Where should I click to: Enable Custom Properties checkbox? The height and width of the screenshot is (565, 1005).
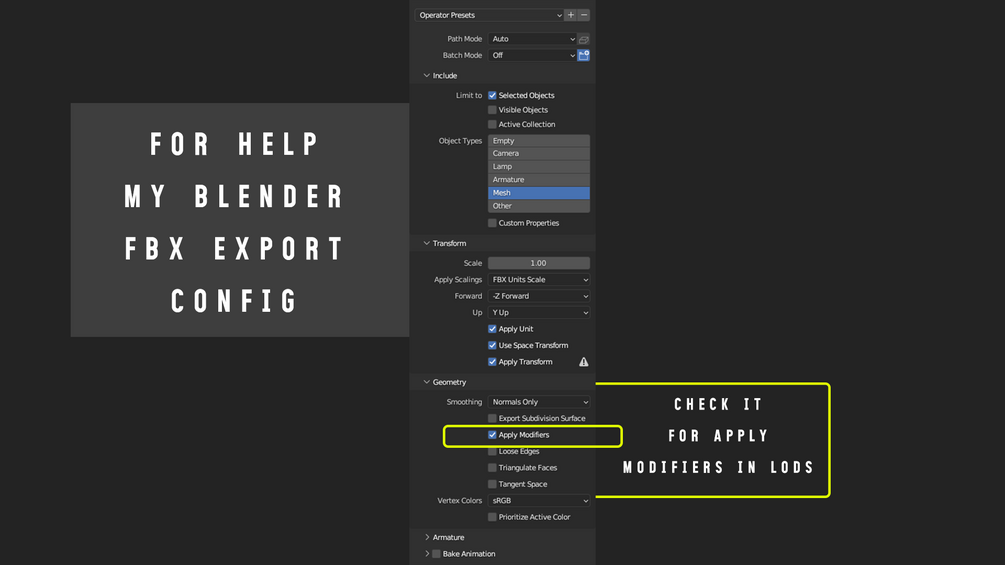tap(492, 224)
